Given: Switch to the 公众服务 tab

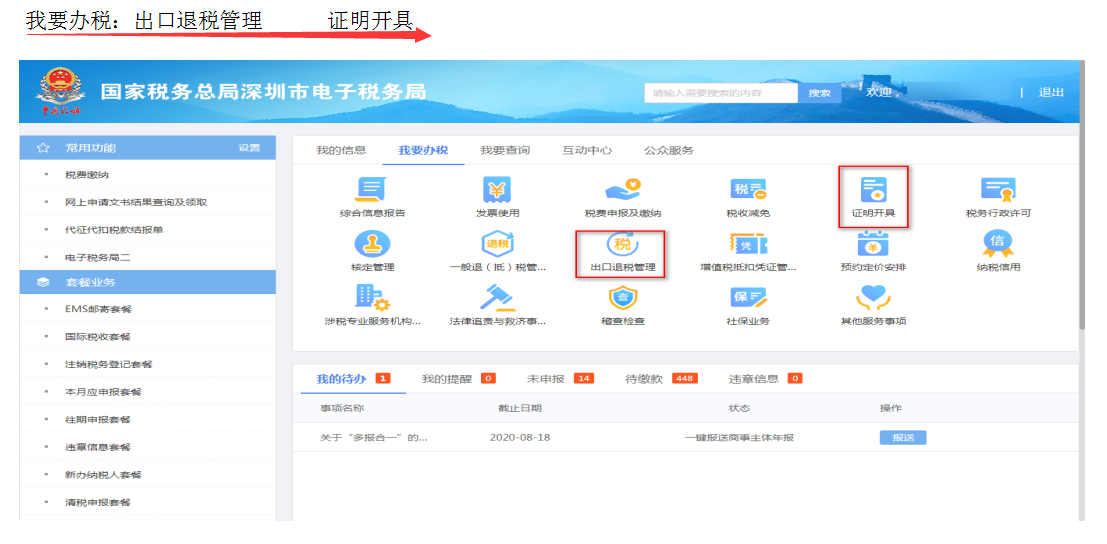Looking at the screenshot, I should click(668, 150).
